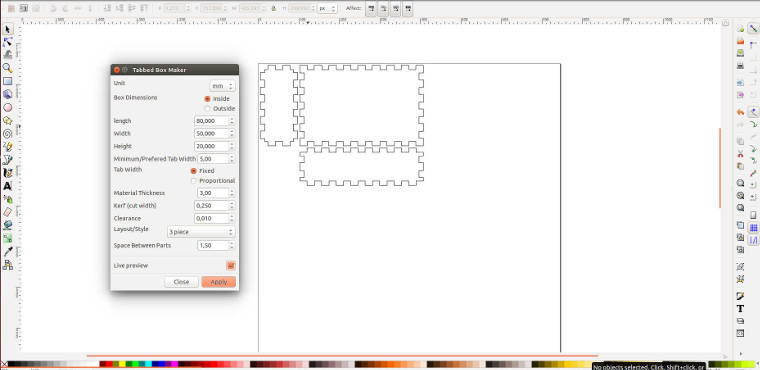Pick the yellow swatch in palette

pyautogui.click(x=122, y=364)
